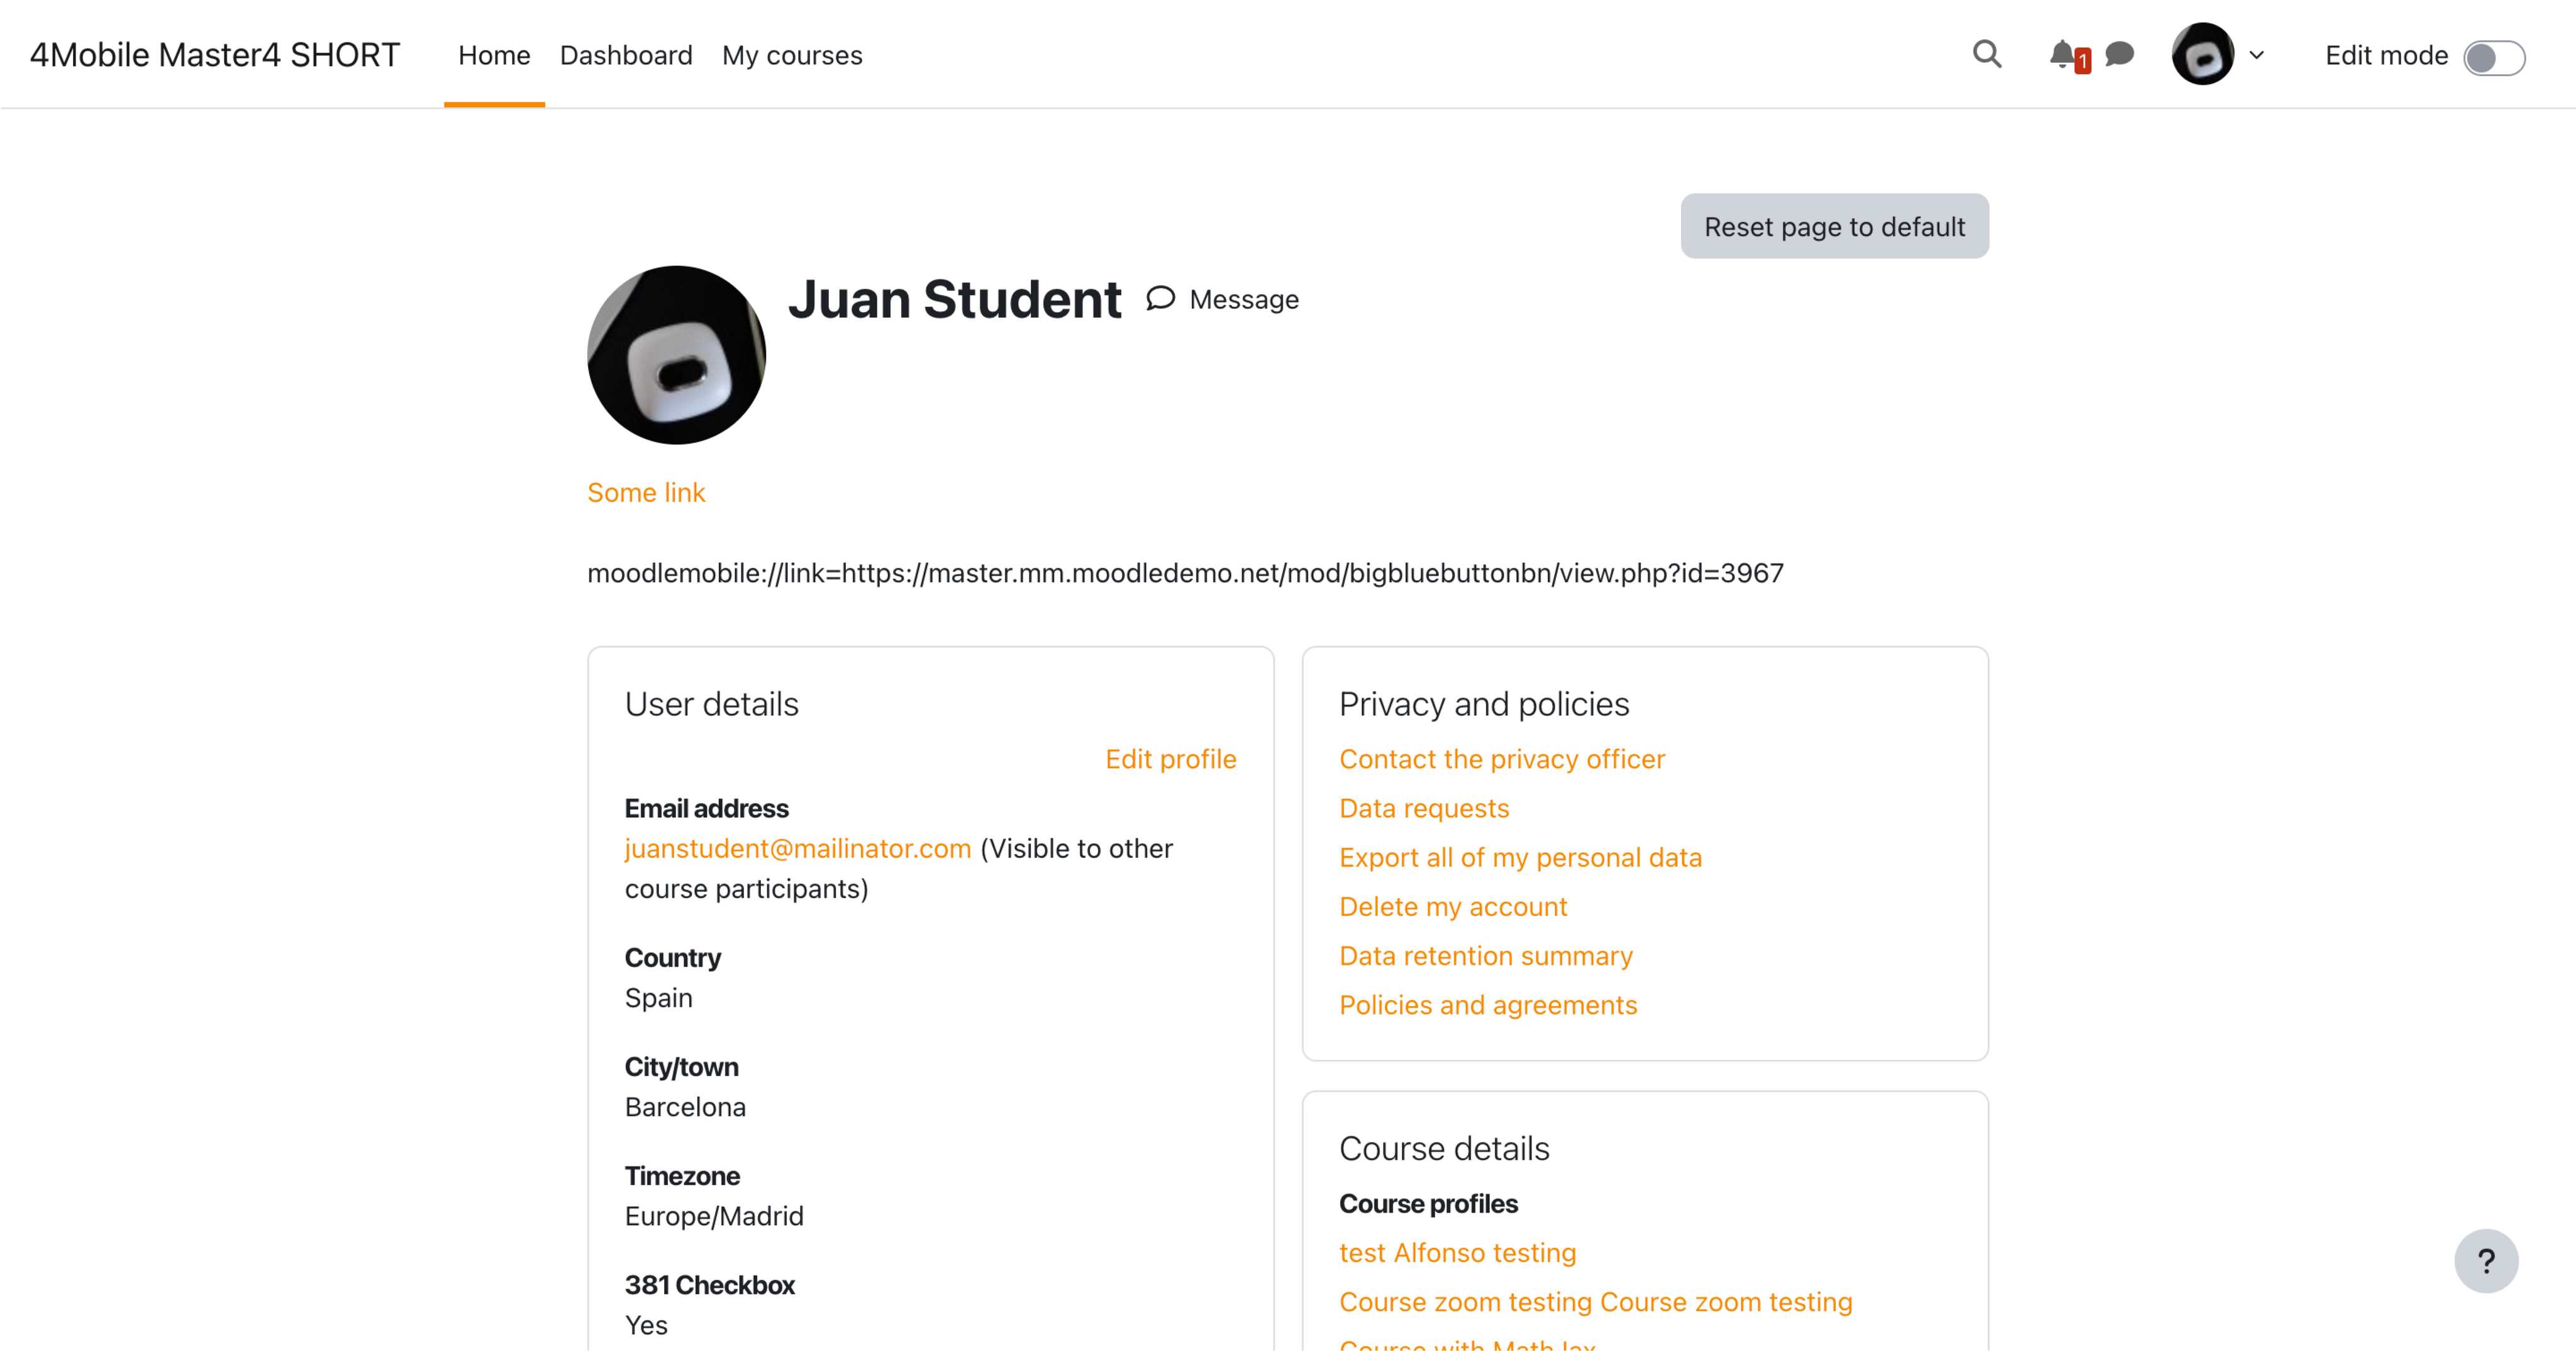Screen dimensions: 2576x1351
Task: Click Juan Student's large profile picture
Action: click(x=677, y=355)
